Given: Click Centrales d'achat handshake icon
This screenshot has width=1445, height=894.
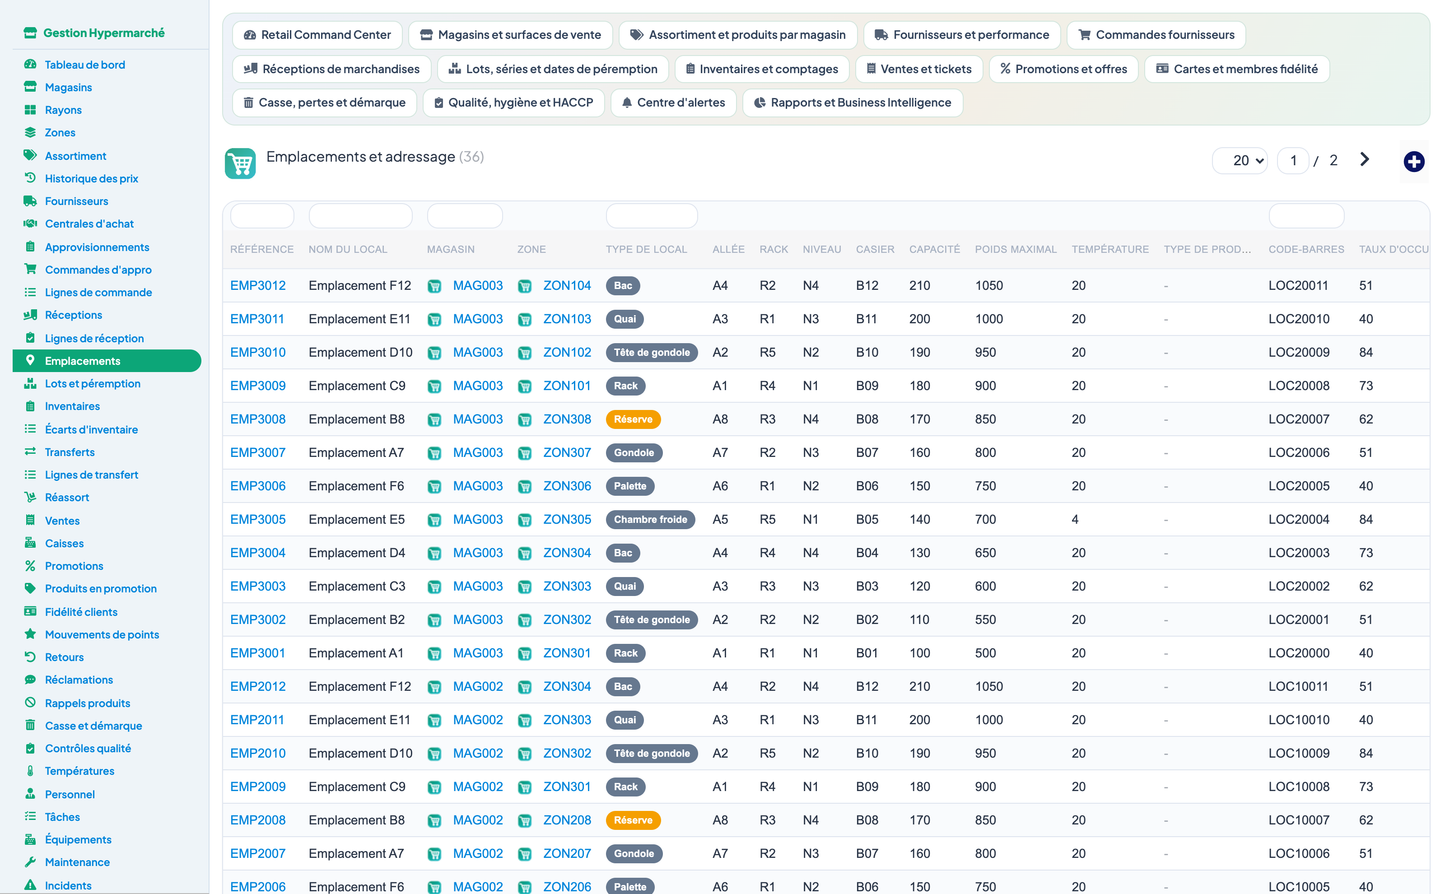Looking at the screenshot, I should click(30, 224).
